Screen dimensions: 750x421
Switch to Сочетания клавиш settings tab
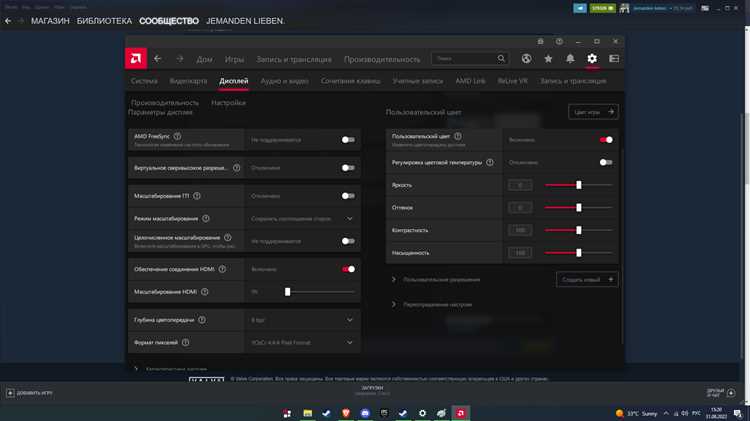click(351, 81)
